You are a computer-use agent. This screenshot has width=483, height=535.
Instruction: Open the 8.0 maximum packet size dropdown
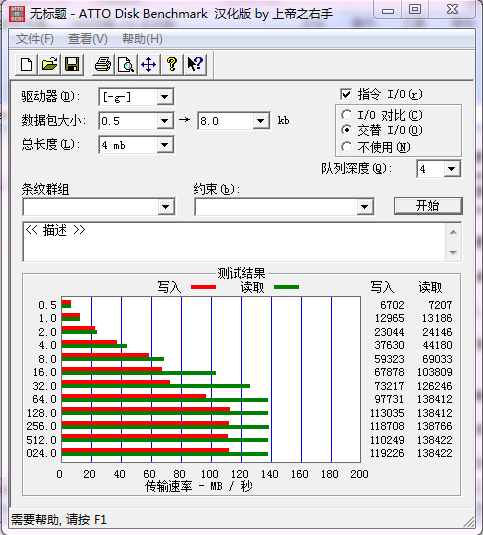[261, 121]
